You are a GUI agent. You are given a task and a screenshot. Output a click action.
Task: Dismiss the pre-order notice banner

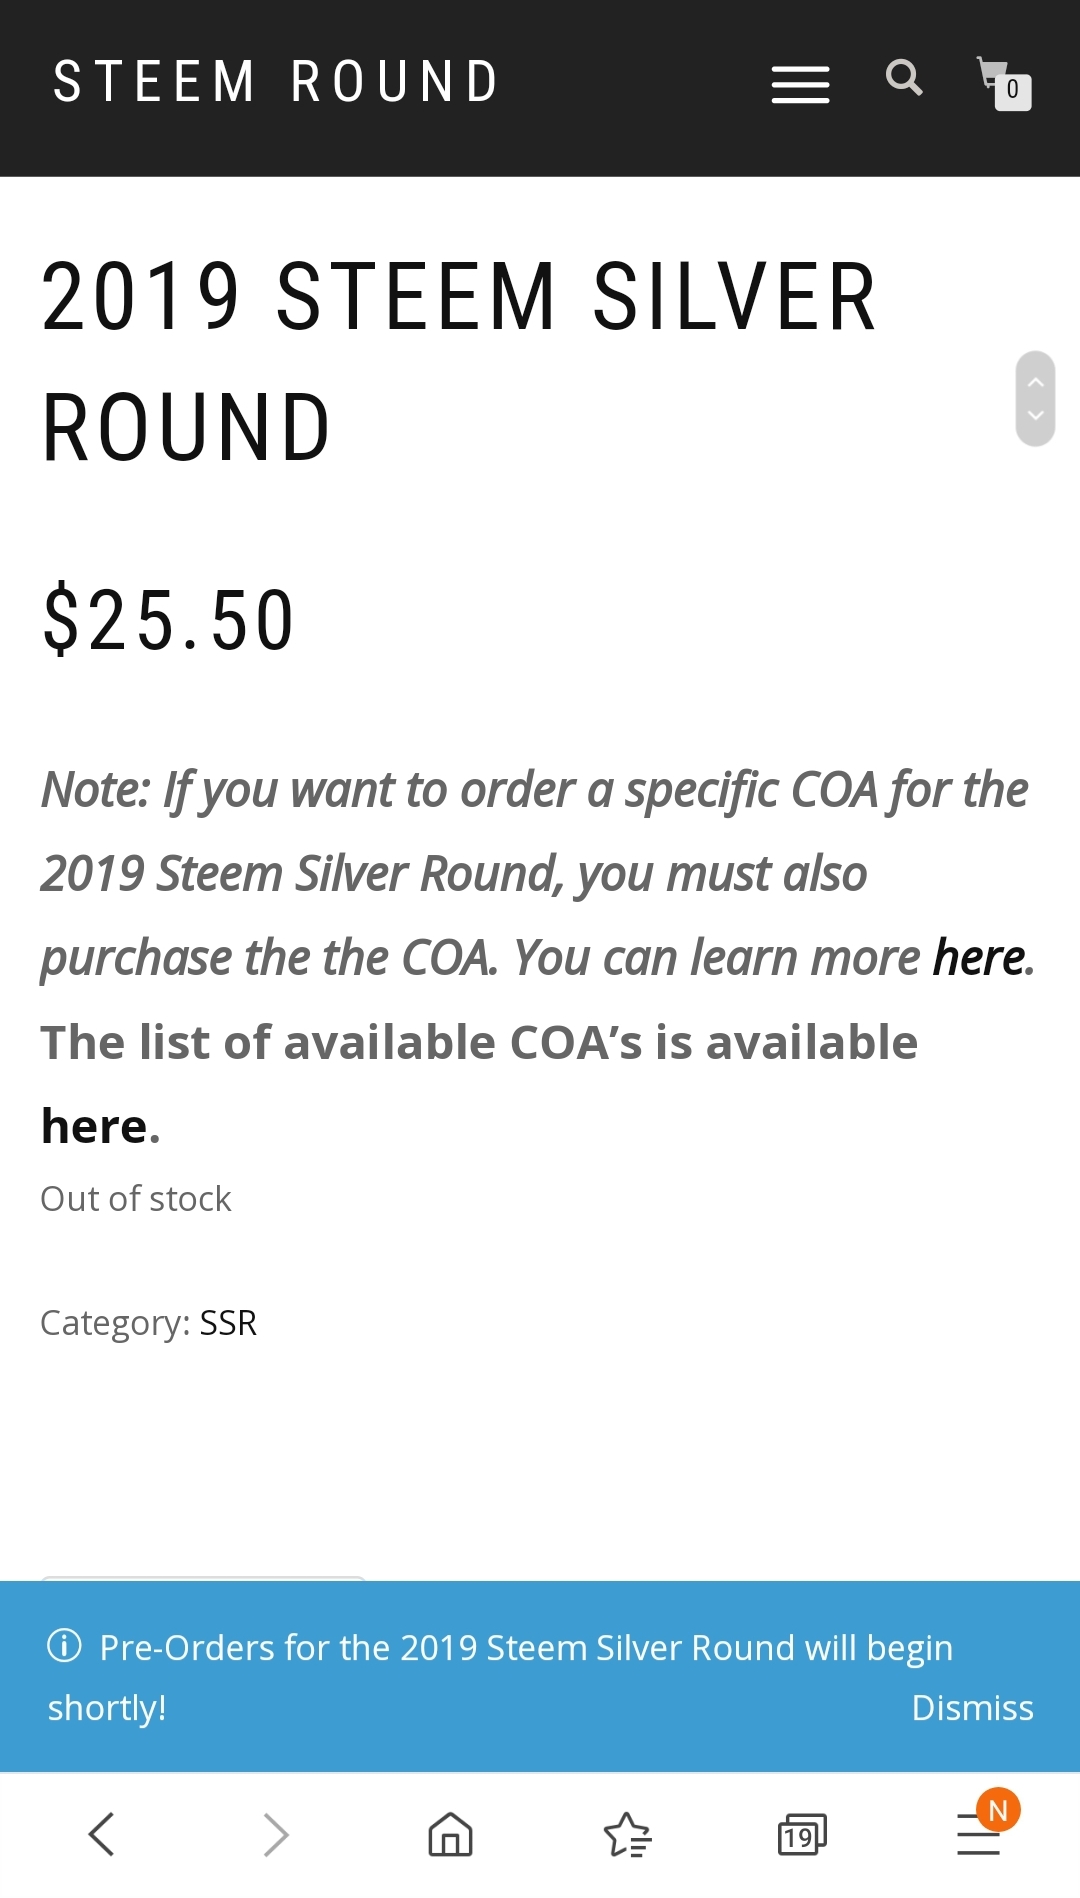(x=972, y=1708)
